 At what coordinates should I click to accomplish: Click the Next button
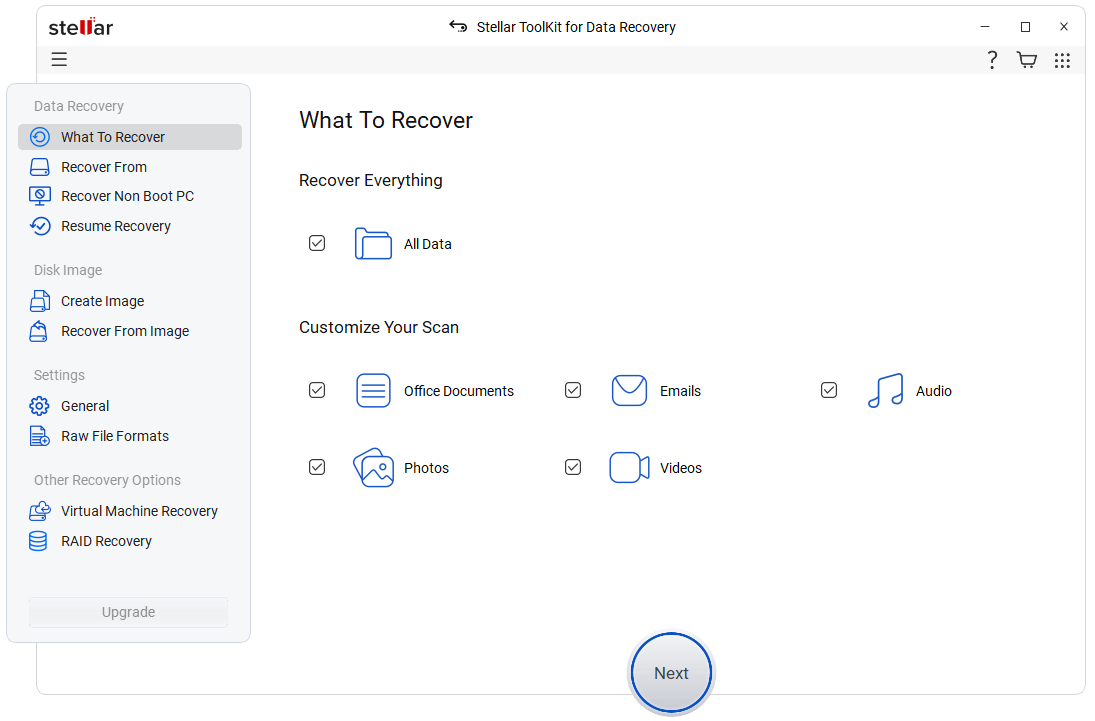tap(670, 672)
